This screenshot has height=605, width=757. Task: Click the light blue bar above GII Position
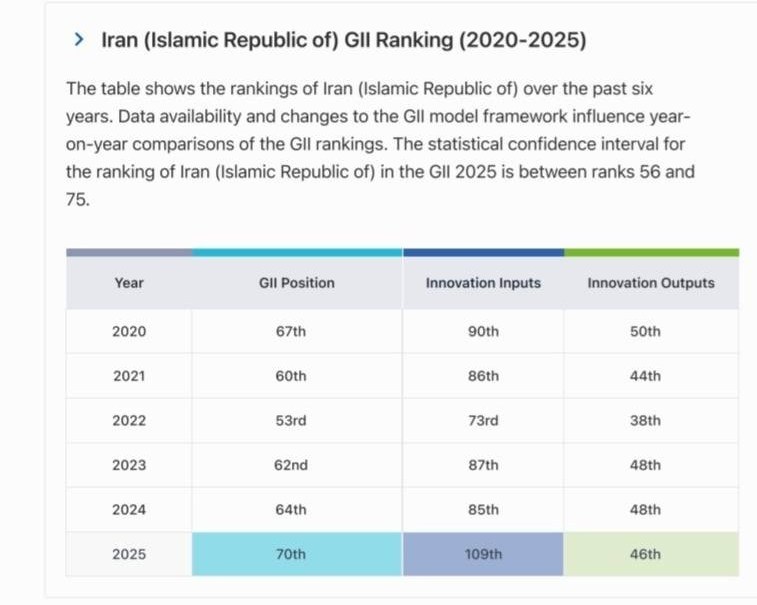pyautogui.click(x=296, y=252)
